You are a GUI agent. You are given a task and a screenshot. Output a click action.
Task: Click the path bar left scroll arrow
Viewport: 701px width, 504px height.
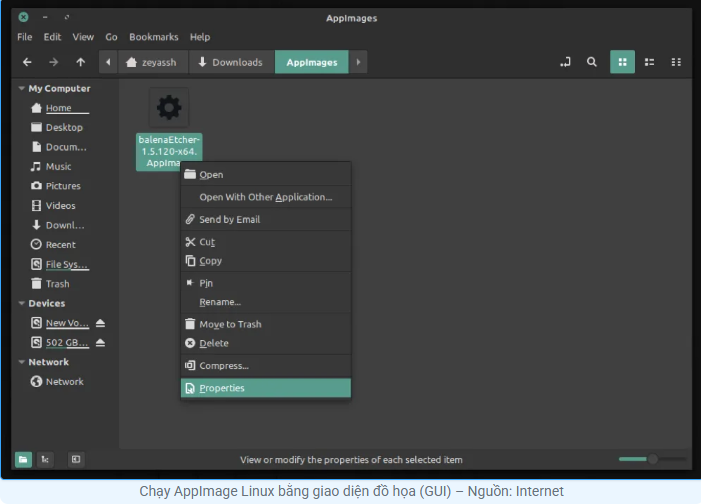pyautogui.click(x=108, y=62)
